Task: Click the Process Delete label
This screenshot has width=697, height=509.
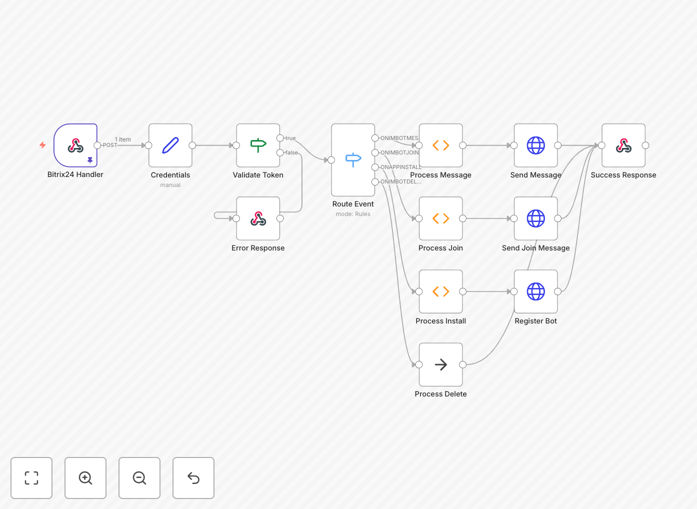Action: pos(441,394)
